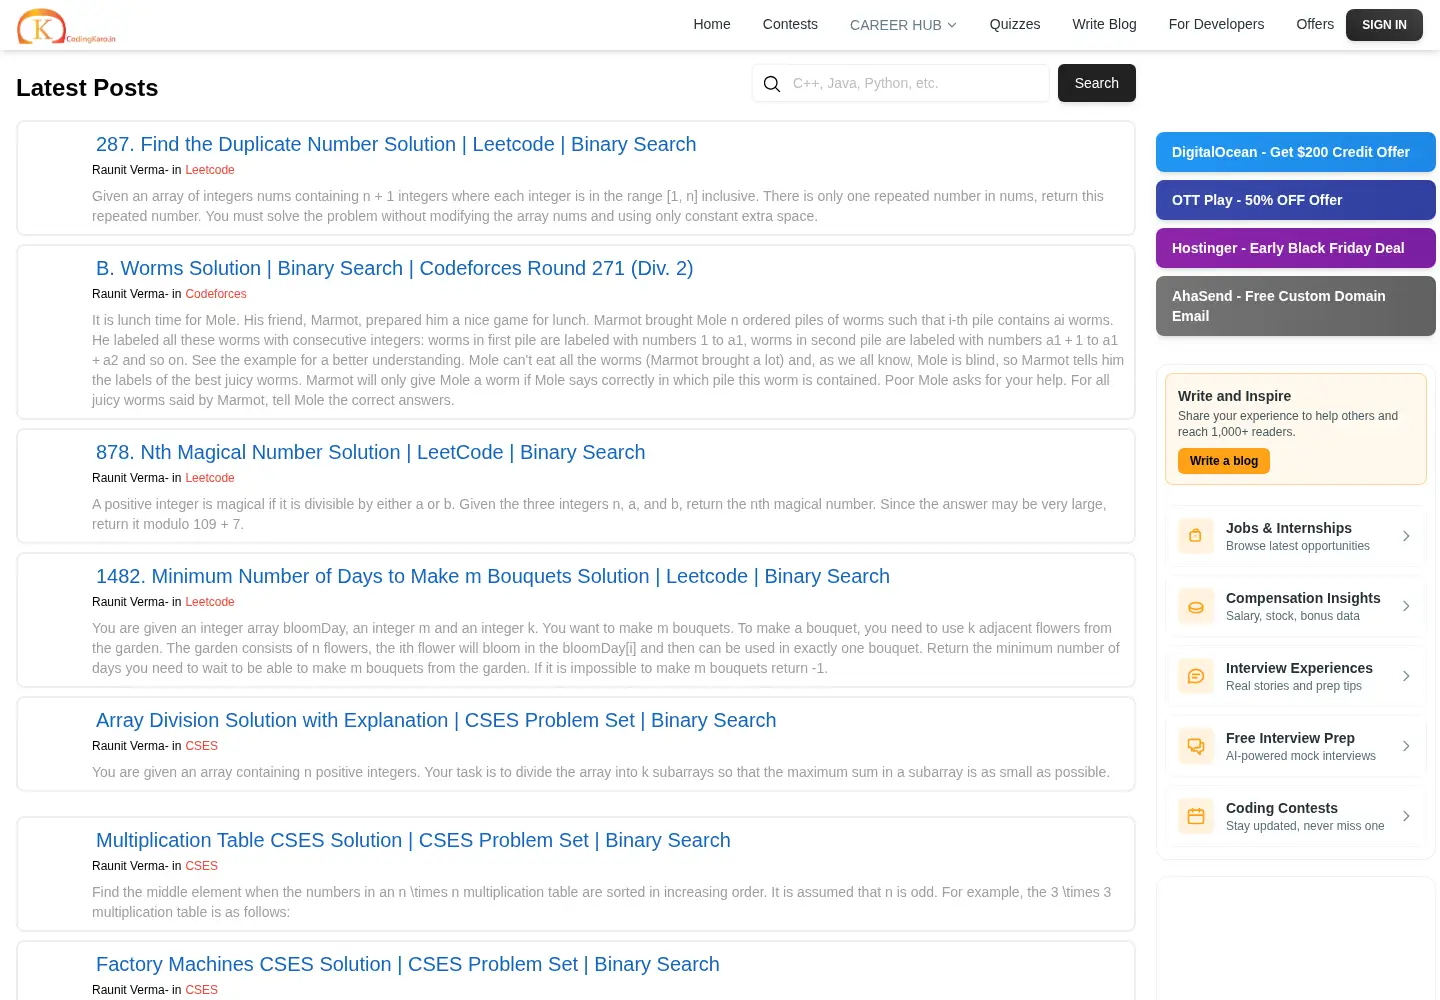This screenshot has height=1000, width=1440.
Task: Open the 878. Nth Magical Number post
Action: 370,452
